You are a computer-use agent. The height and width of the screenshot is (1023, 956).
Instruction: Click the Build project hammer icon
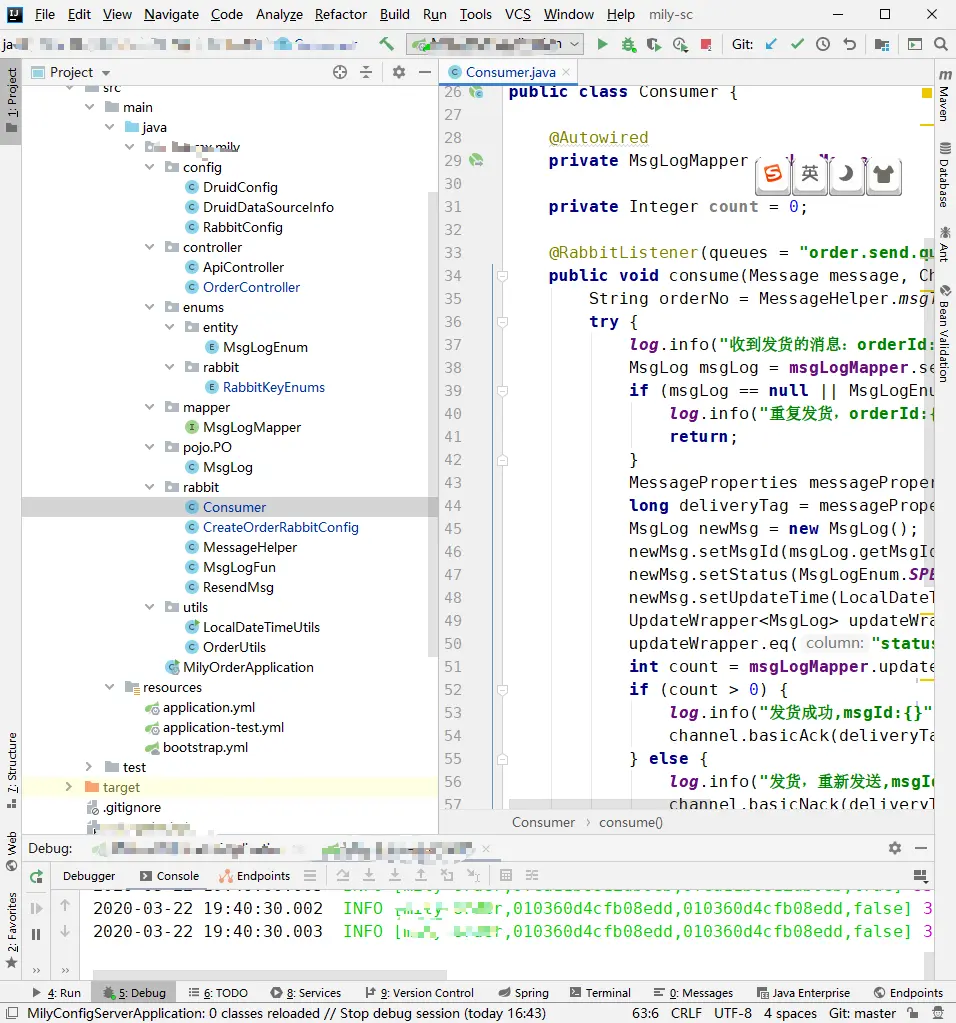(x=386, y=44)
